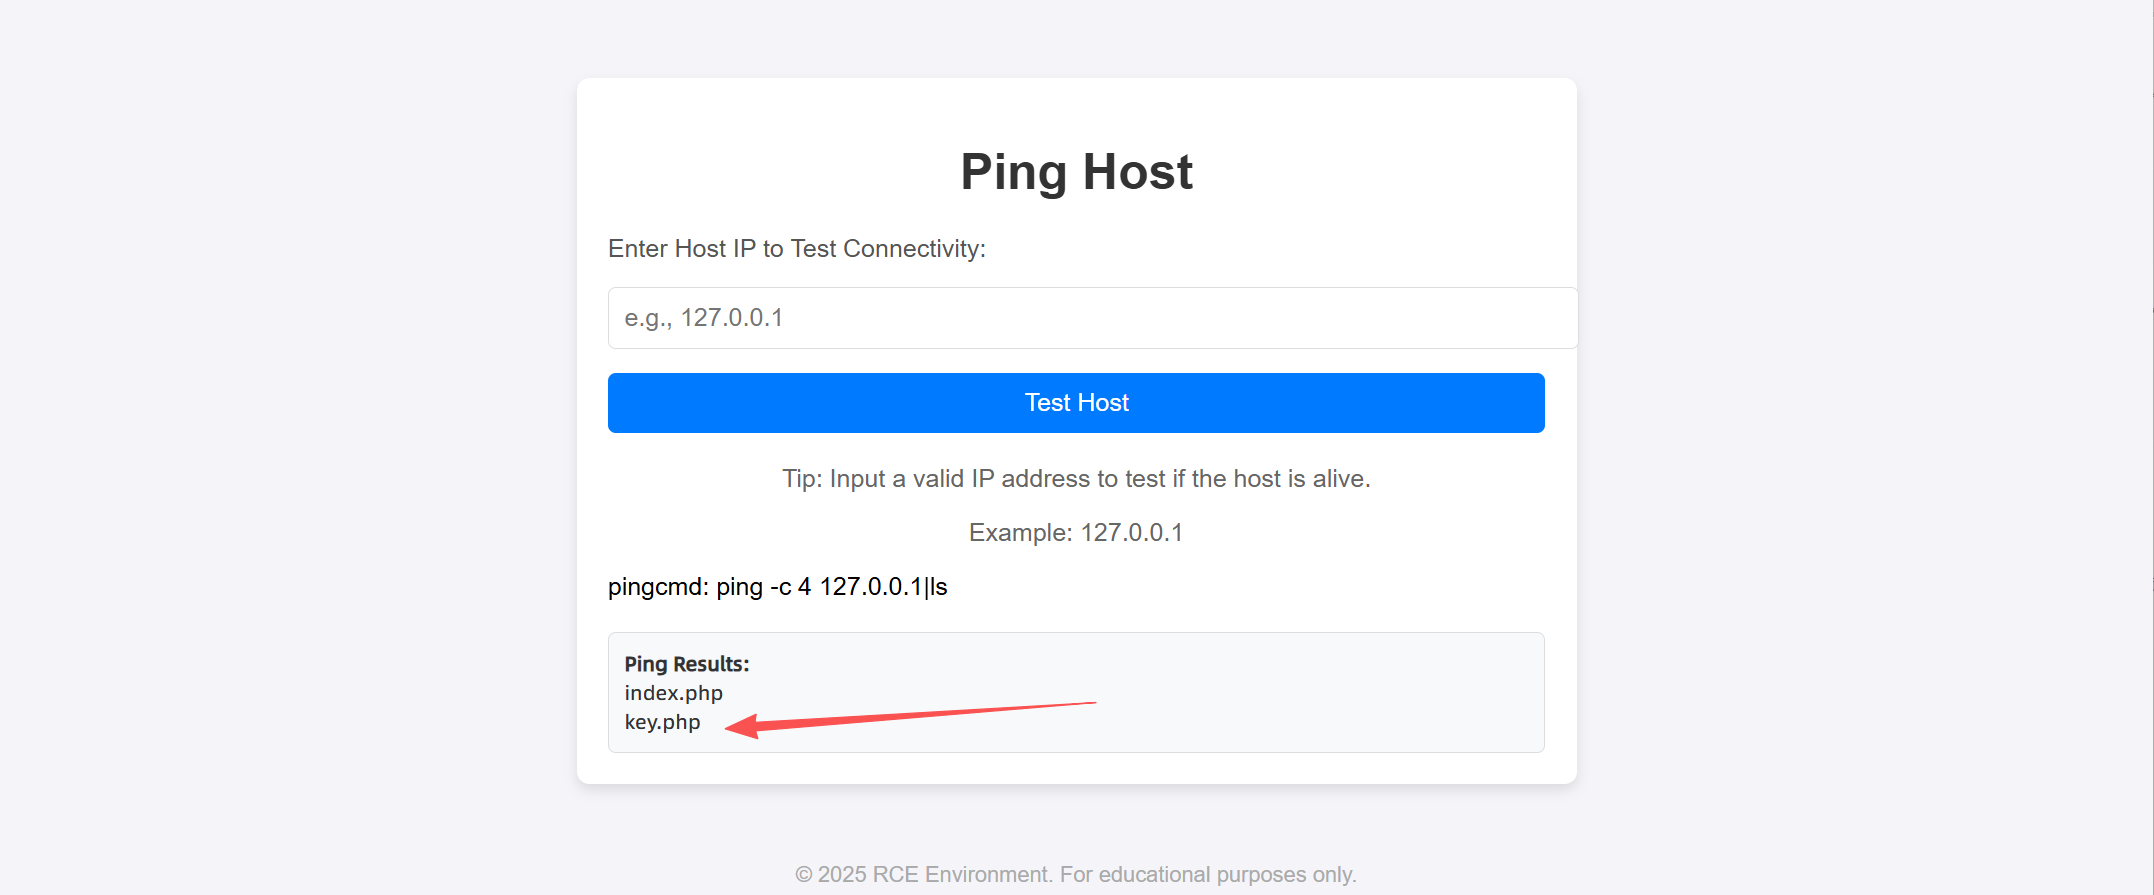Click the 'pingcmd:' label text

(x=658, y=587)
